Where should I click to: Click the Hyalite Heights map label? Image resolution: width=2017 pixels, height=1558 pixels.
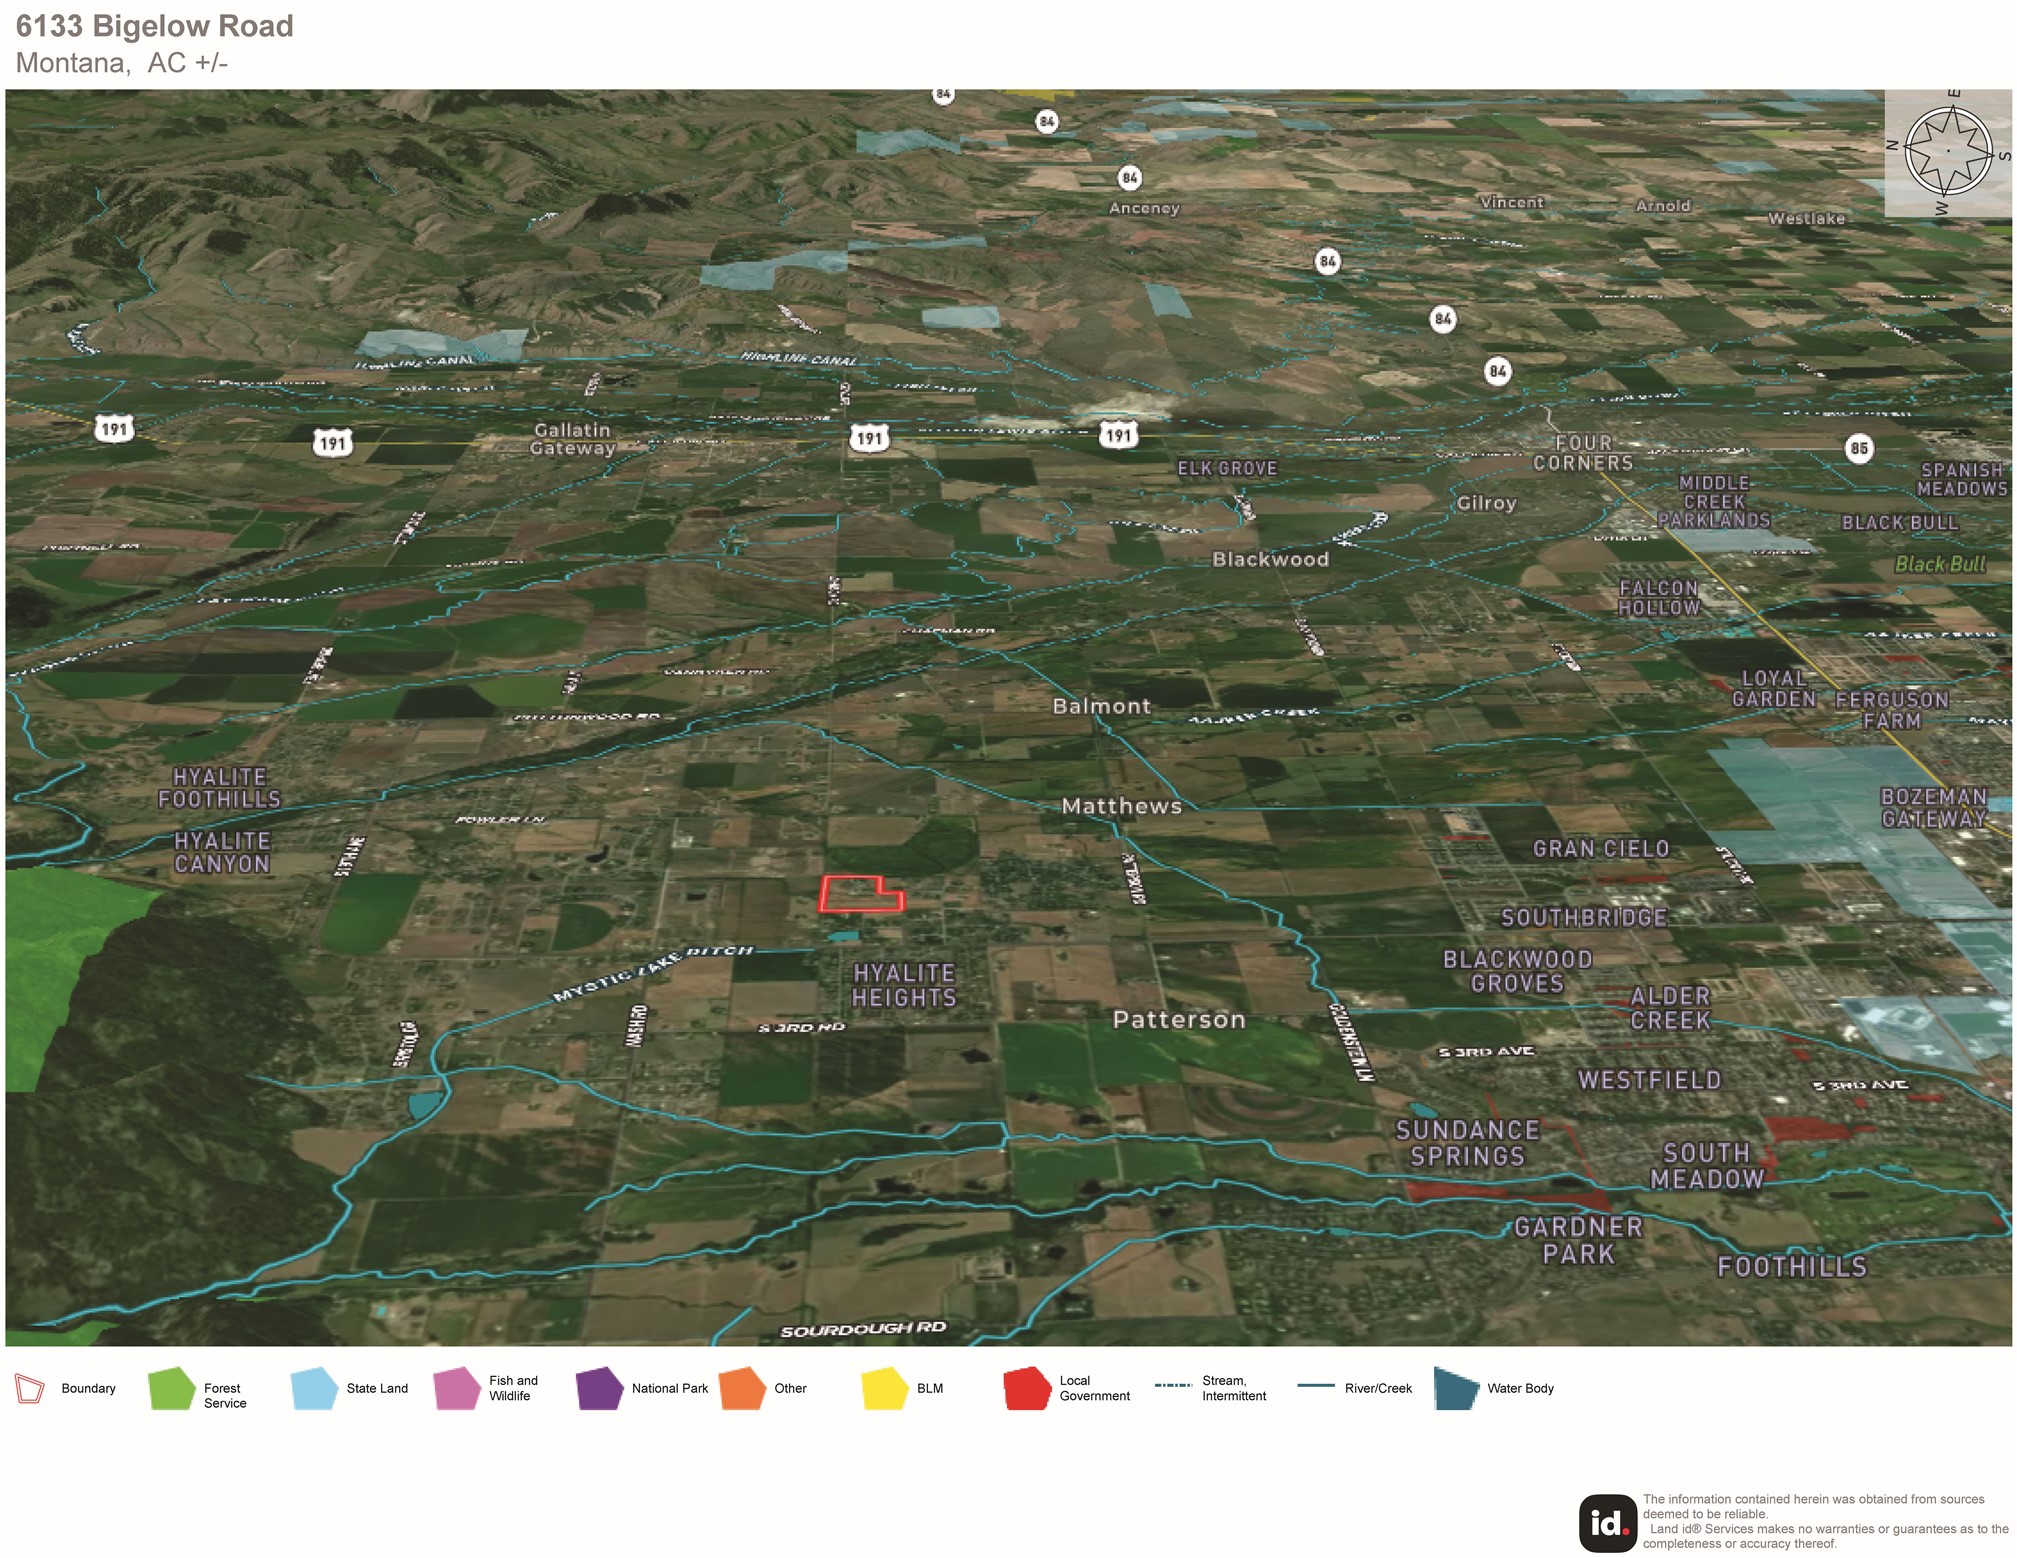point(904,985)
